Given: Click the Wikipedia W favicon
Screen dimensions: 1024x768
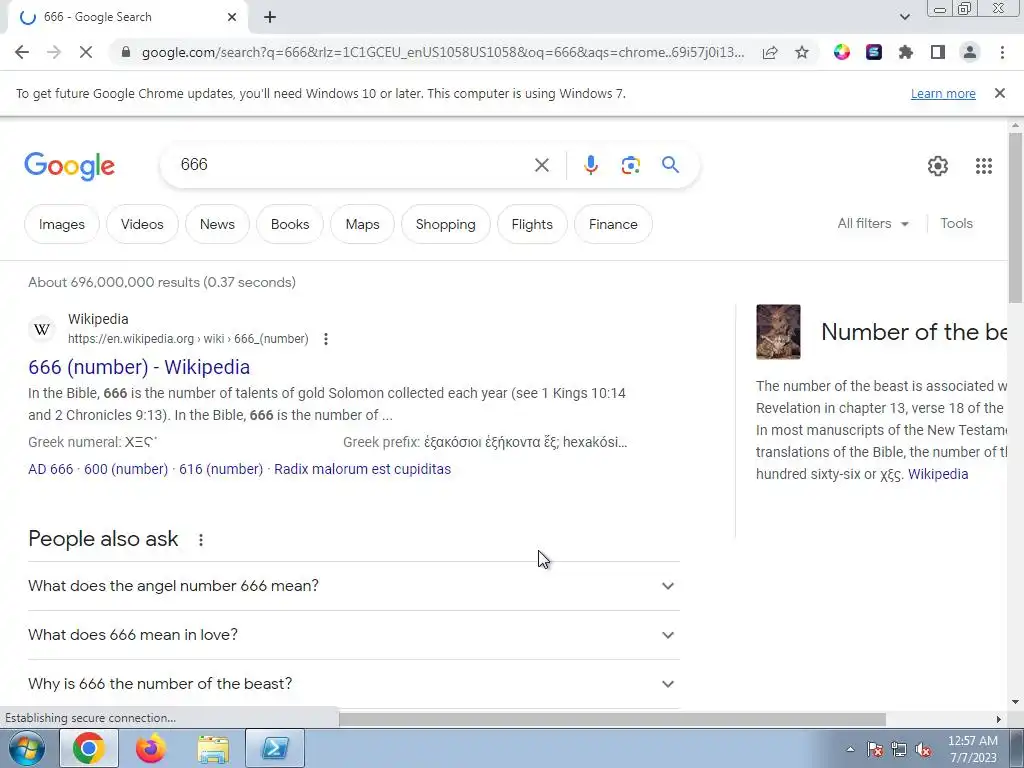Looking at the screenshot, I should (x=42, y=329).
